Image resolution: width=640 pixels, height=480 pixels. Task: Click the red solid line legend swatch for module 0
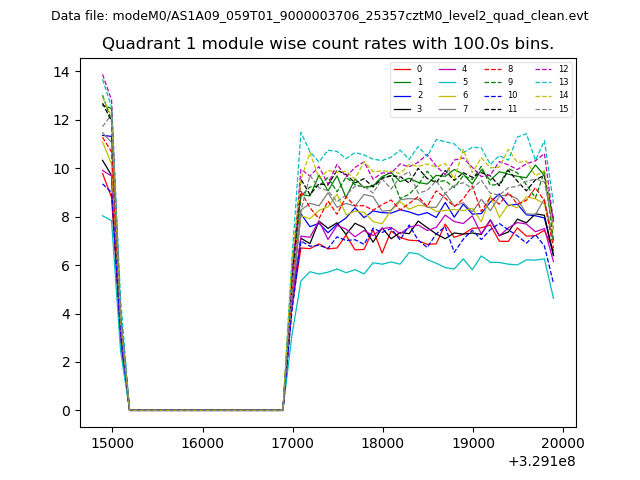[403, 69]
